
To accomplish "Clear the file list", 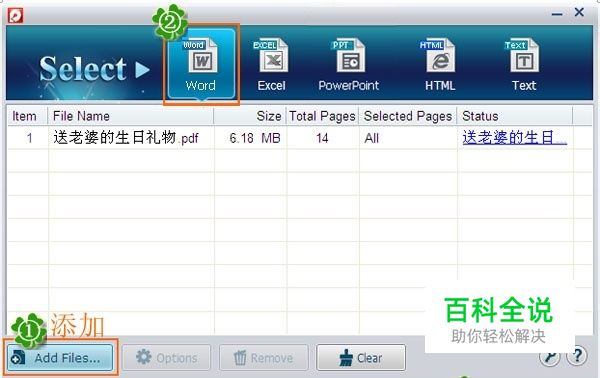I will tap(361, 358).
